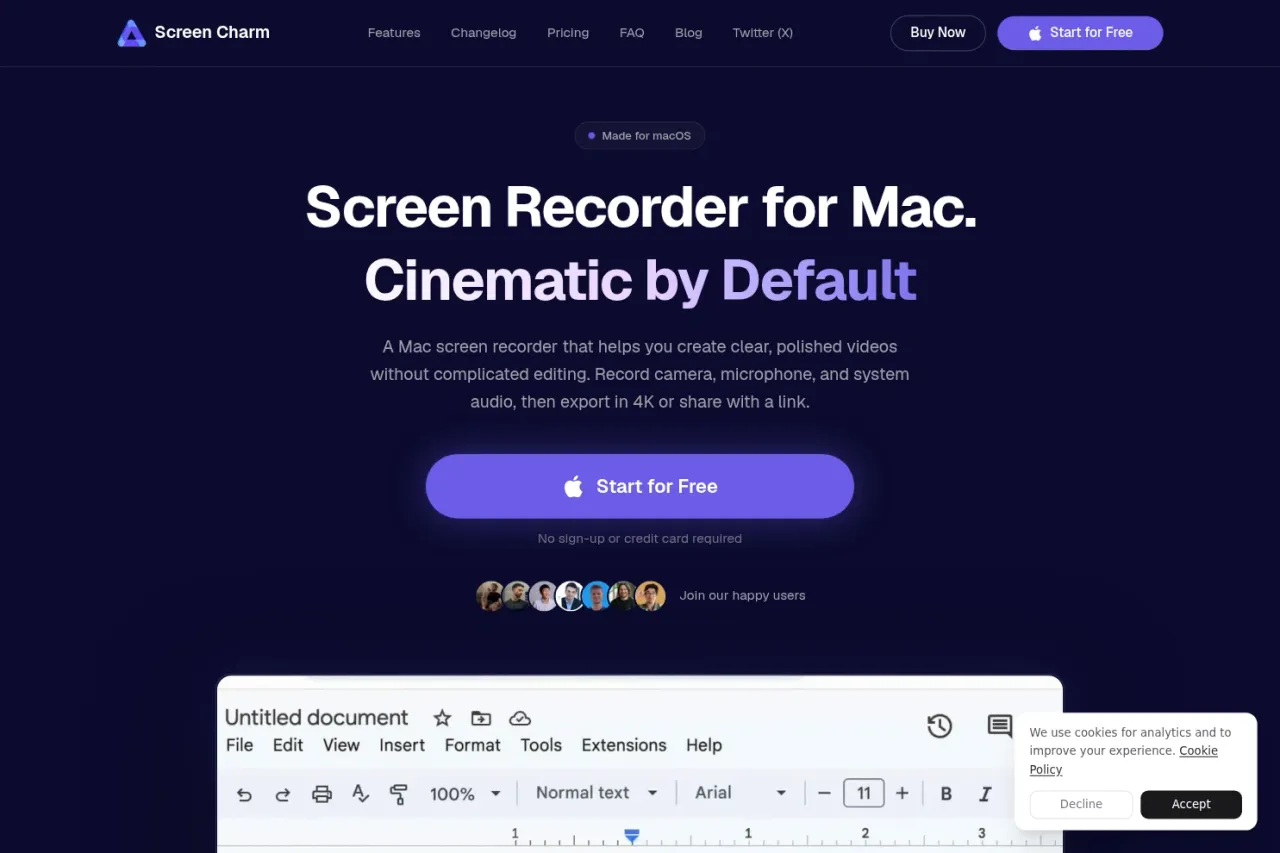Click the Untitled document title field
This screenshot has width=1280, height=853.
pyautogui.click(x=317, y=717)
